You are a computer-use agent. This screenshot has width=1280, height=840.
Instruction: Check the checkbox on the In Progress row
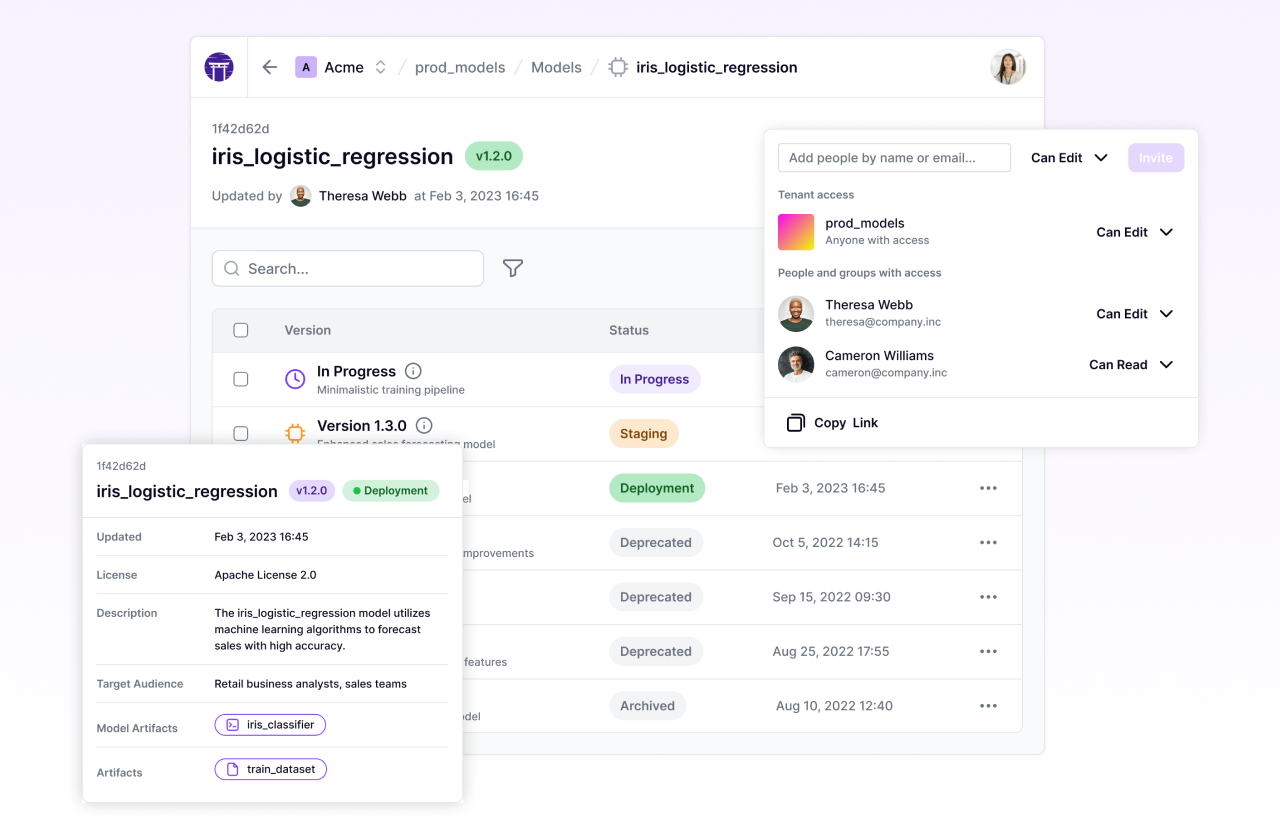point(240,379)
